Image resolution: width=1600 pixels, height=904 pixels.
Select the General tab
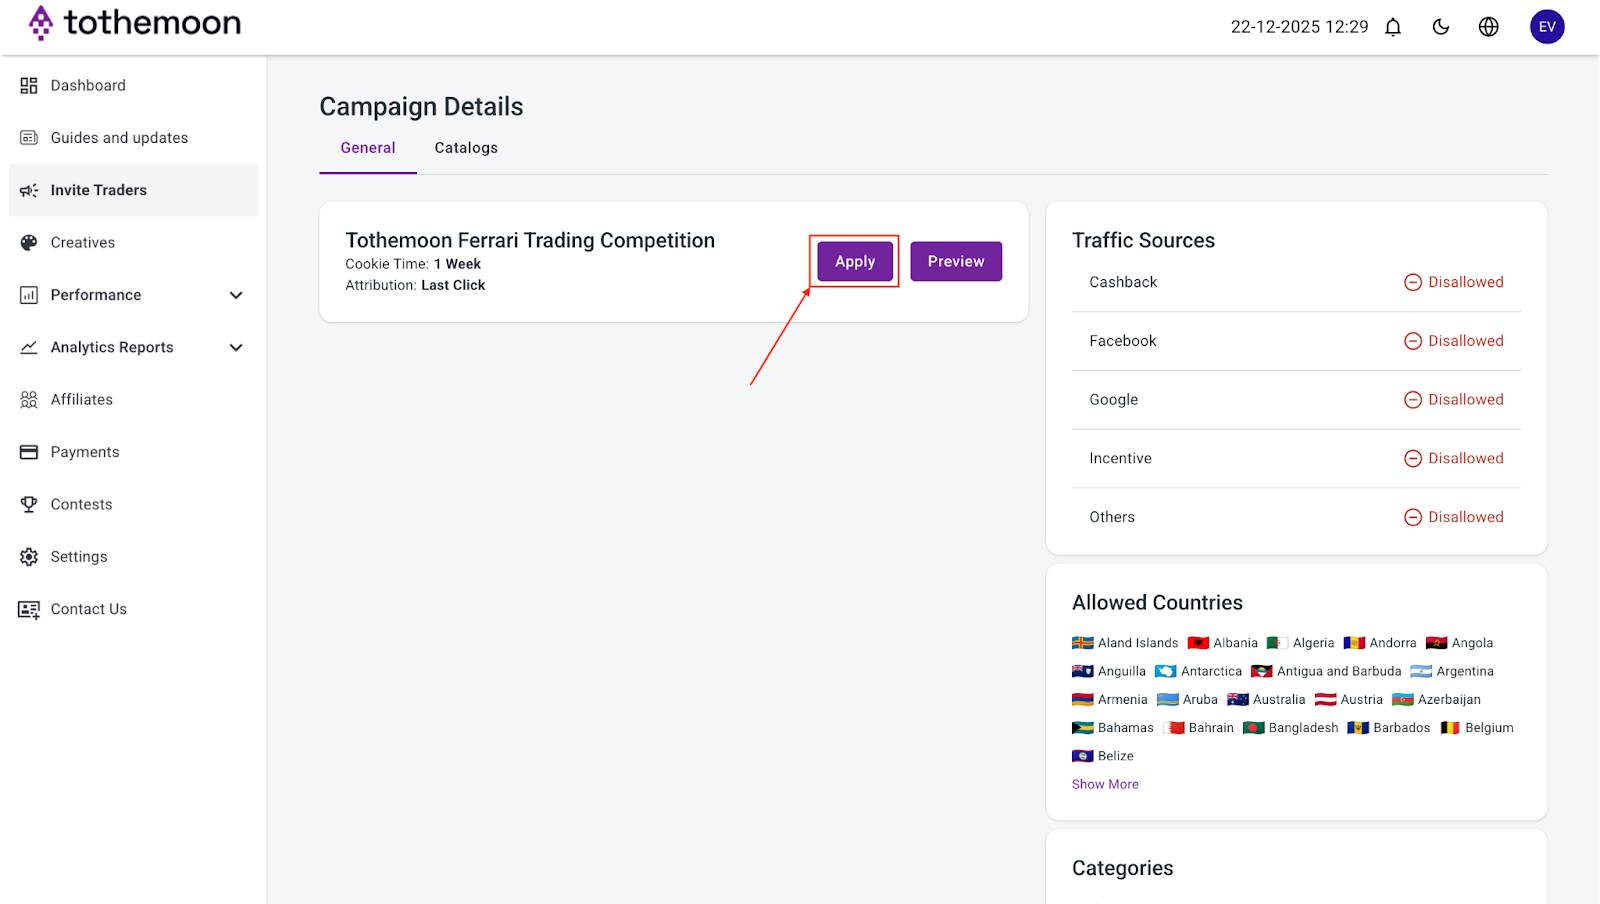point(368,148)
